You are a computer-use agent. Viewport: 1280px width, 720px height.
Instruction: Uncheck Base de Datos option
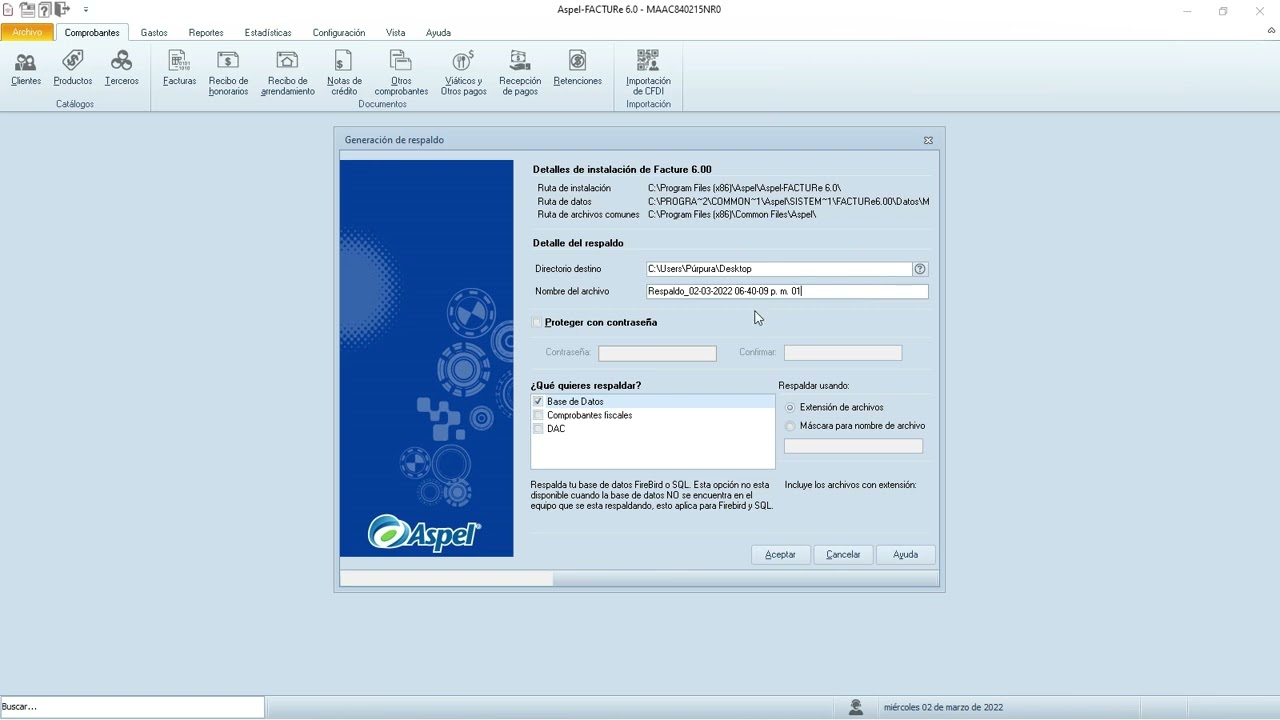click(x=538, y=402)
